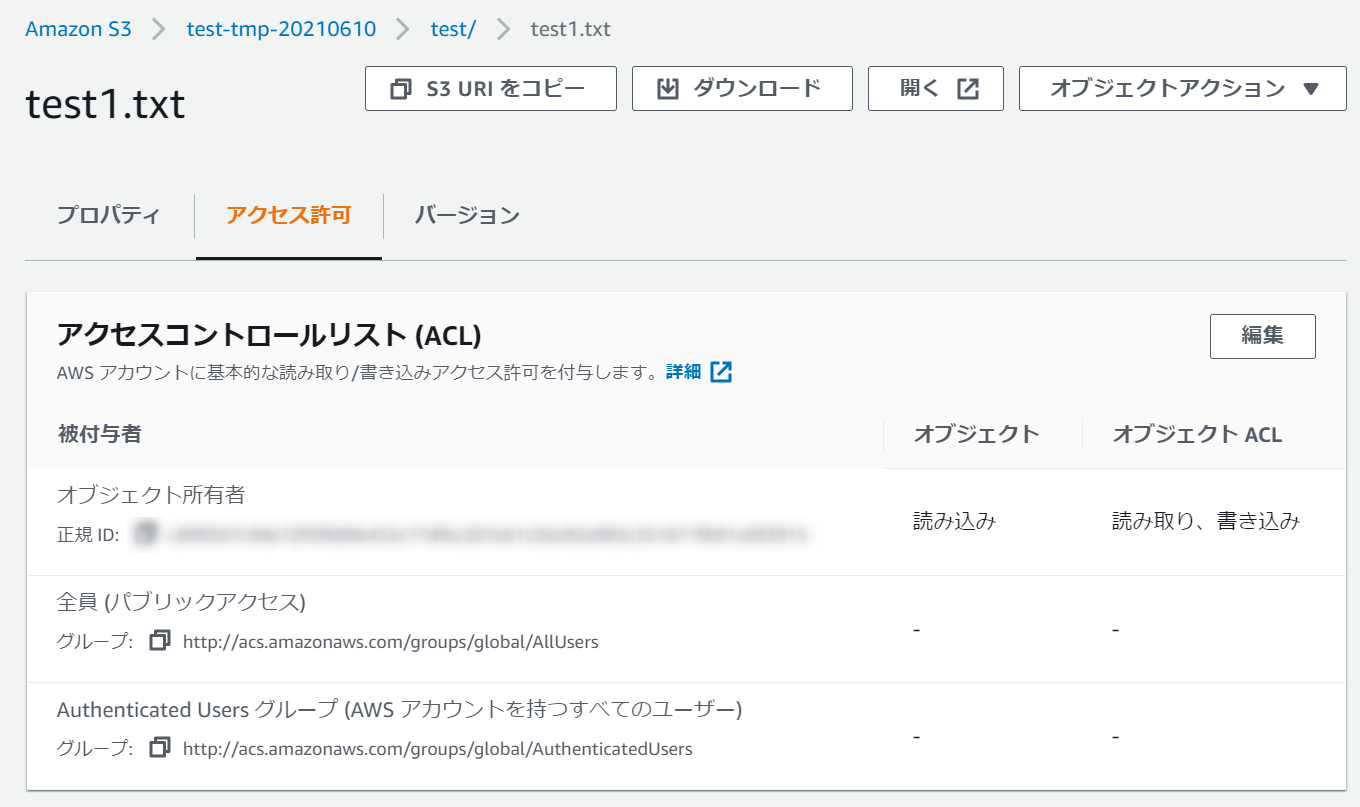
Task: Click the copy icon in S3 URI button
Action: coord(401,89)
